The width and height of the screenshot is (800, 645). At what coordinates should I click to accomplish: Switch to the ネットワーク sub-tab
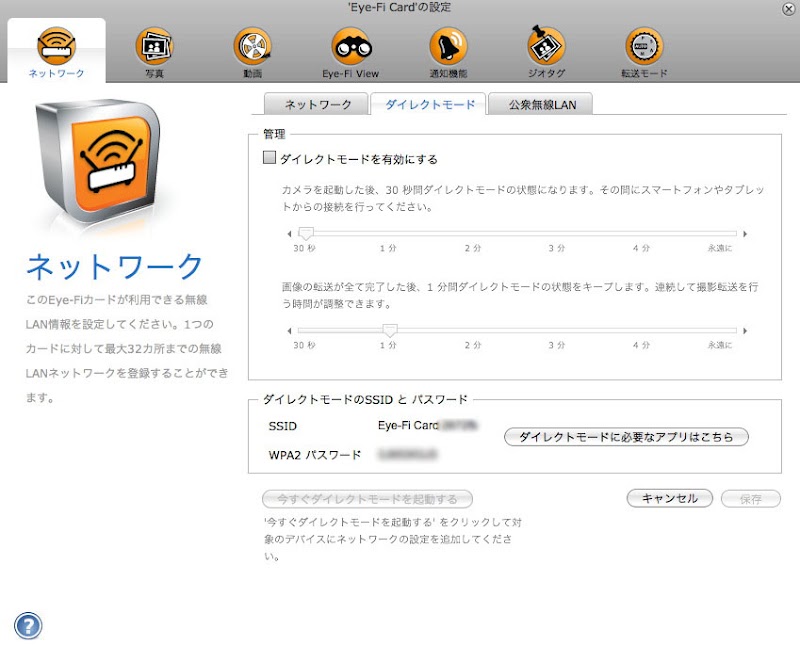point(316,104)
